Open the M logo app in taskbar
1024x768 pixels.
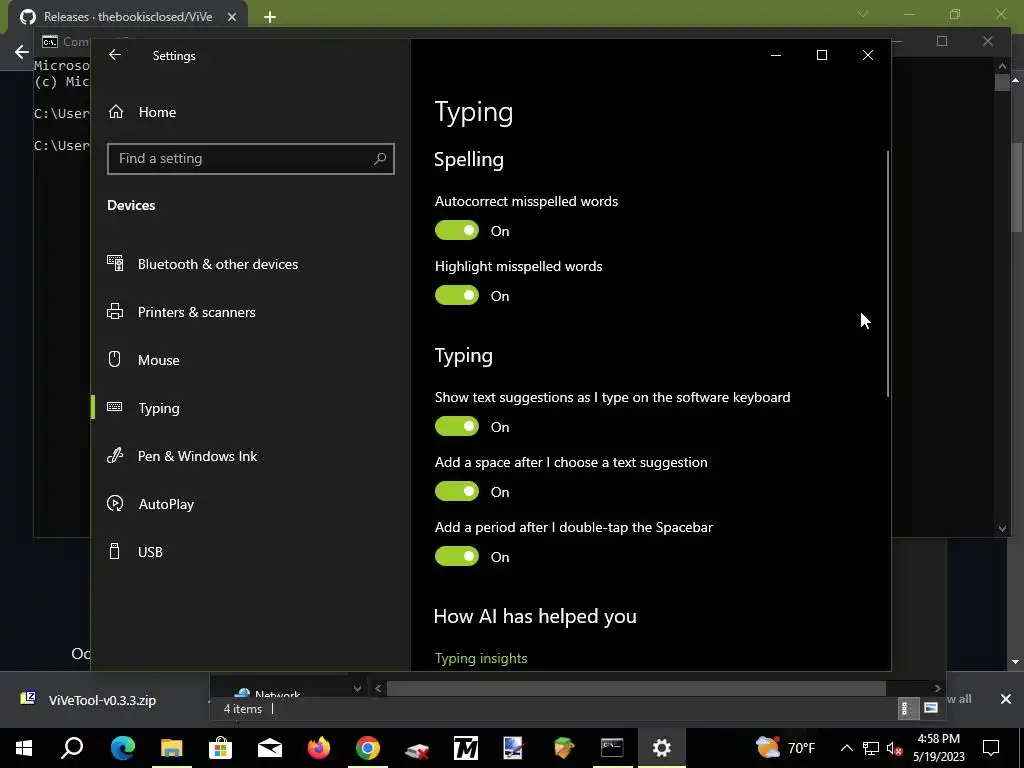(466, 748)
